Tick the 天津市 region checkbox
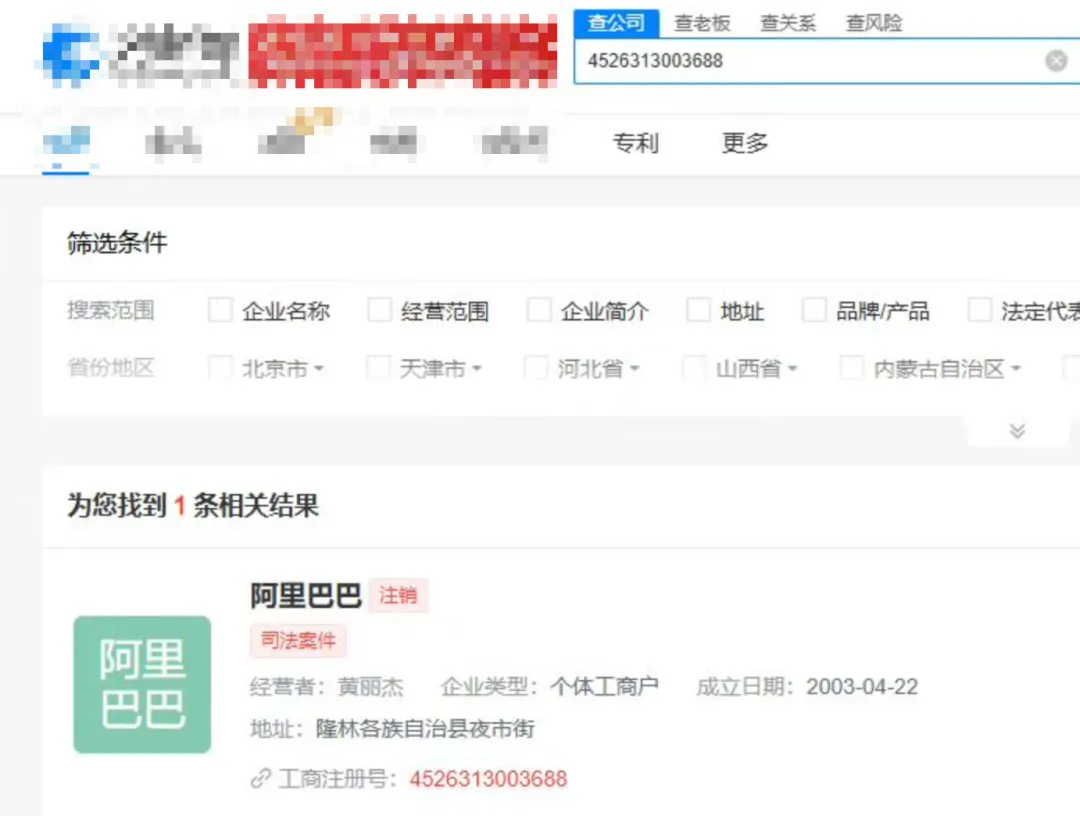The image size is (1080, 816). [x=378, y=367]
